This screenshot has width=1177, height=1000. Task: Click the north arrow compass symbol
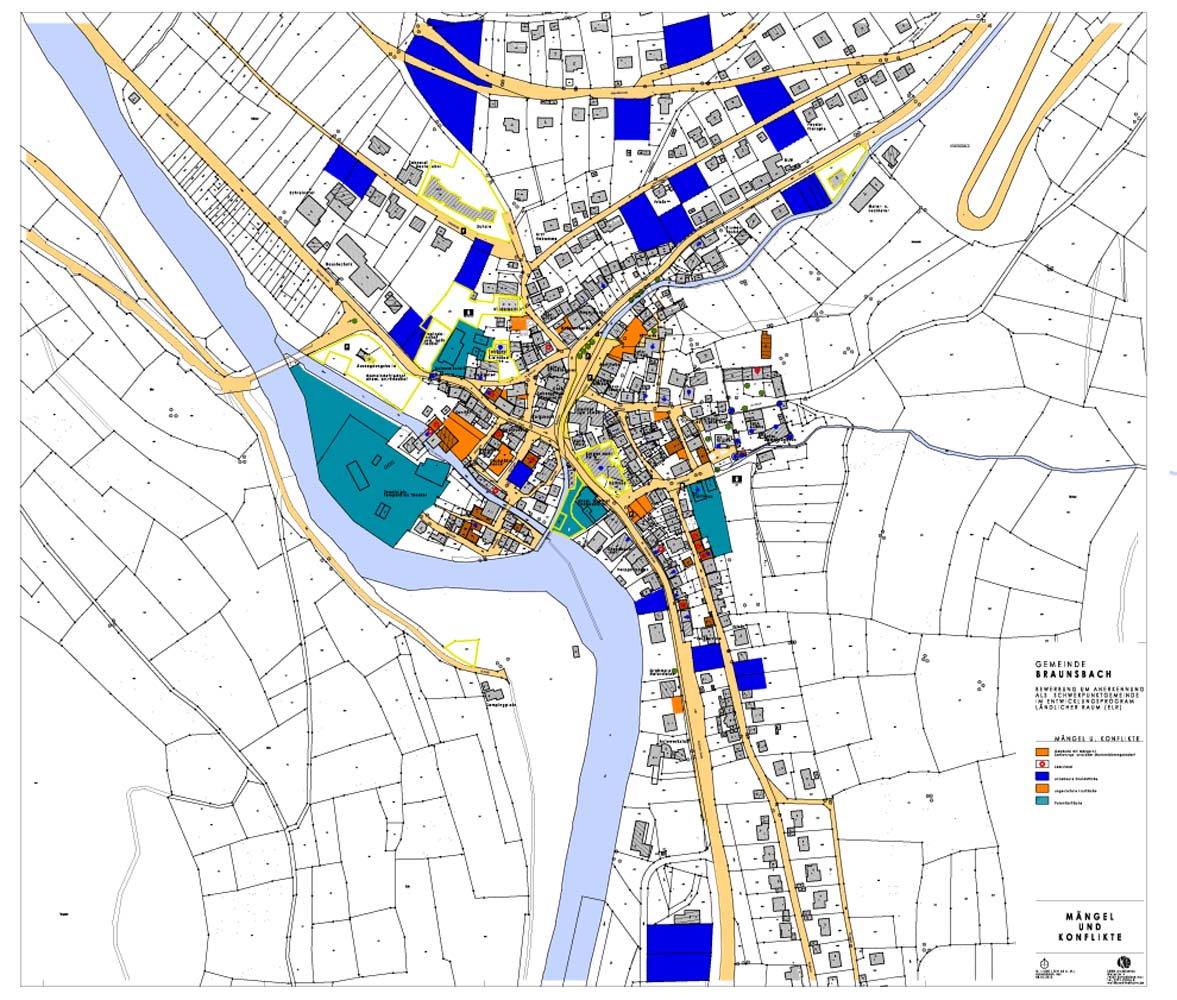pos(1045,963)
